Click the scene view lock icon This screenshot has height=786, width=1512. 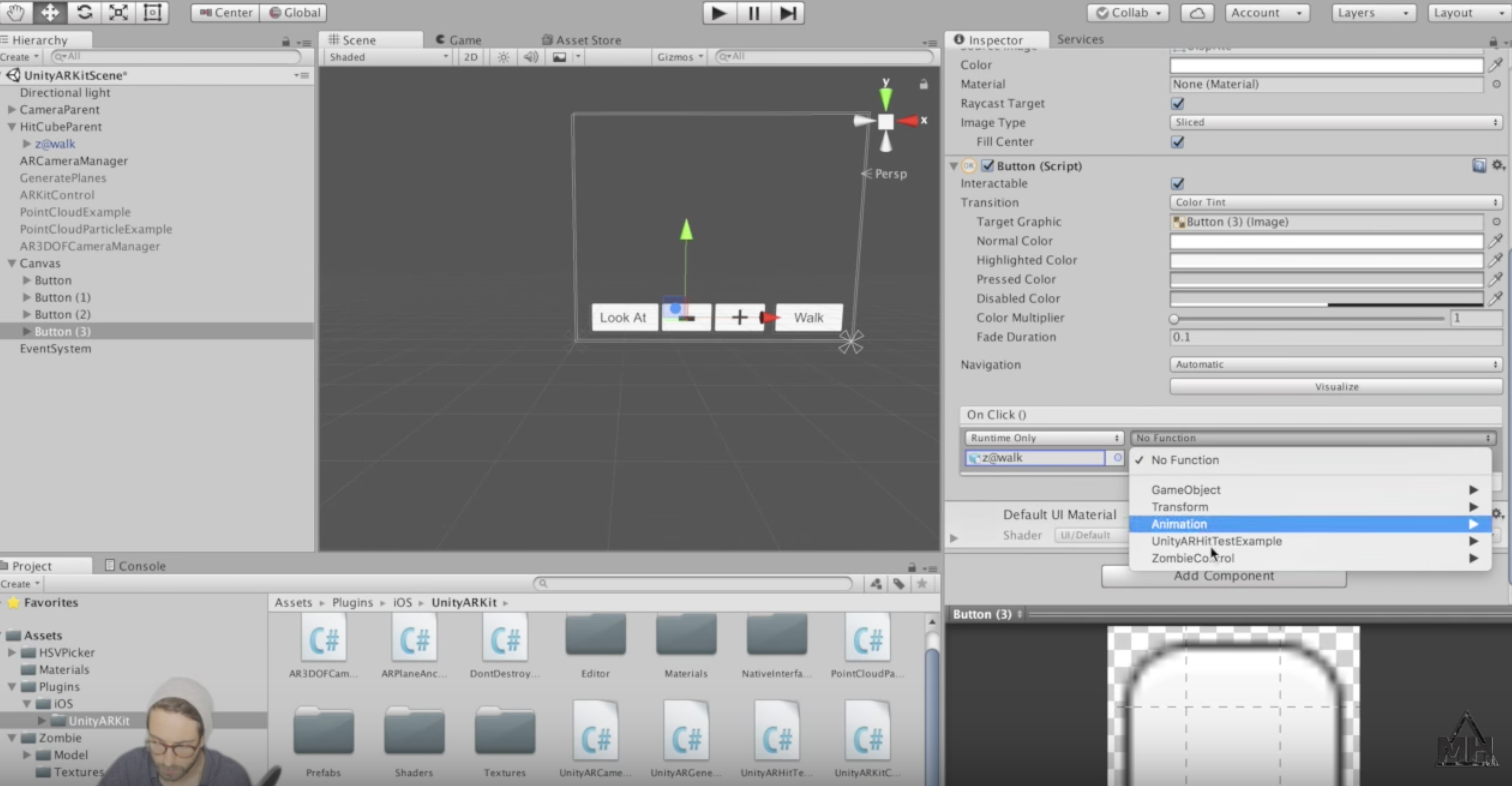923,85
